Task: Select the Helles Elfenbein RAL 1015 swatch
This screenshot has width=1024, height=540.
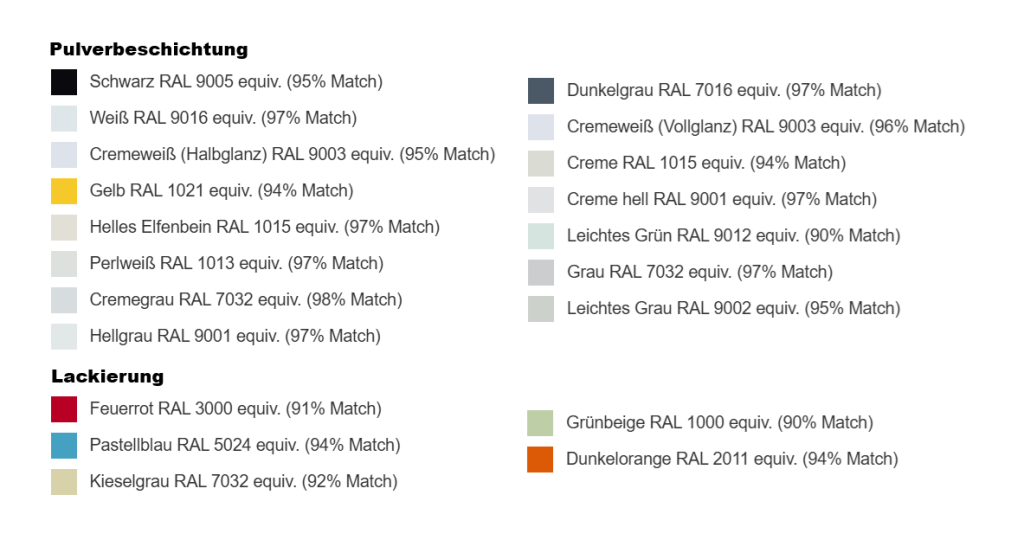Action: (64, 227)
